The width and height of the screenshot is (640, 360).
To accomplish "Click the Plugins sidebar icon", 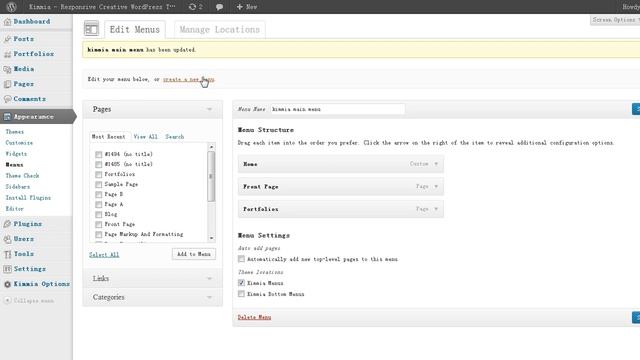I will (7, 224).
